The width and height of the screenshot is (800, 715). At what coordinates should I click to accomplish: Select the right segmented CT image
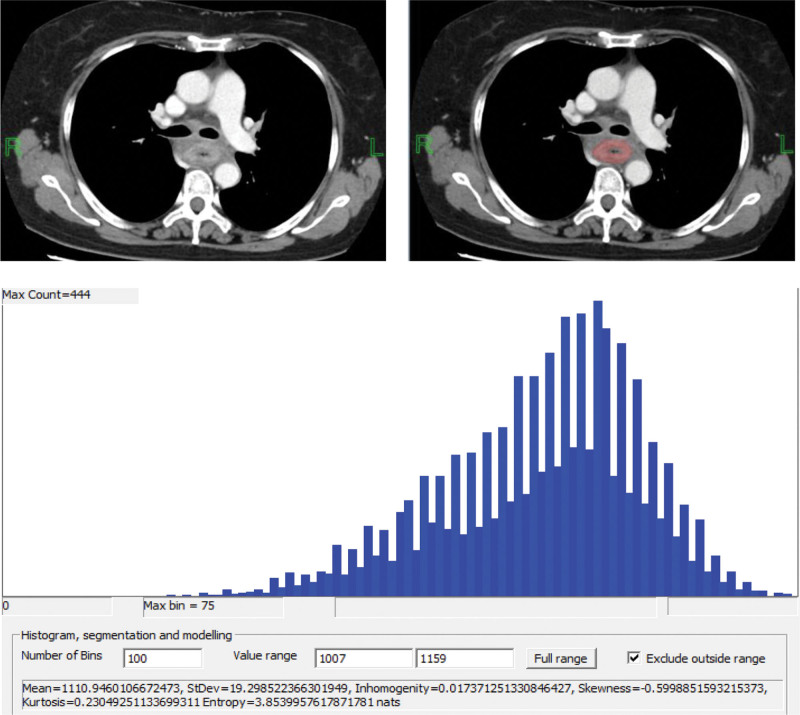click(604, 130)
